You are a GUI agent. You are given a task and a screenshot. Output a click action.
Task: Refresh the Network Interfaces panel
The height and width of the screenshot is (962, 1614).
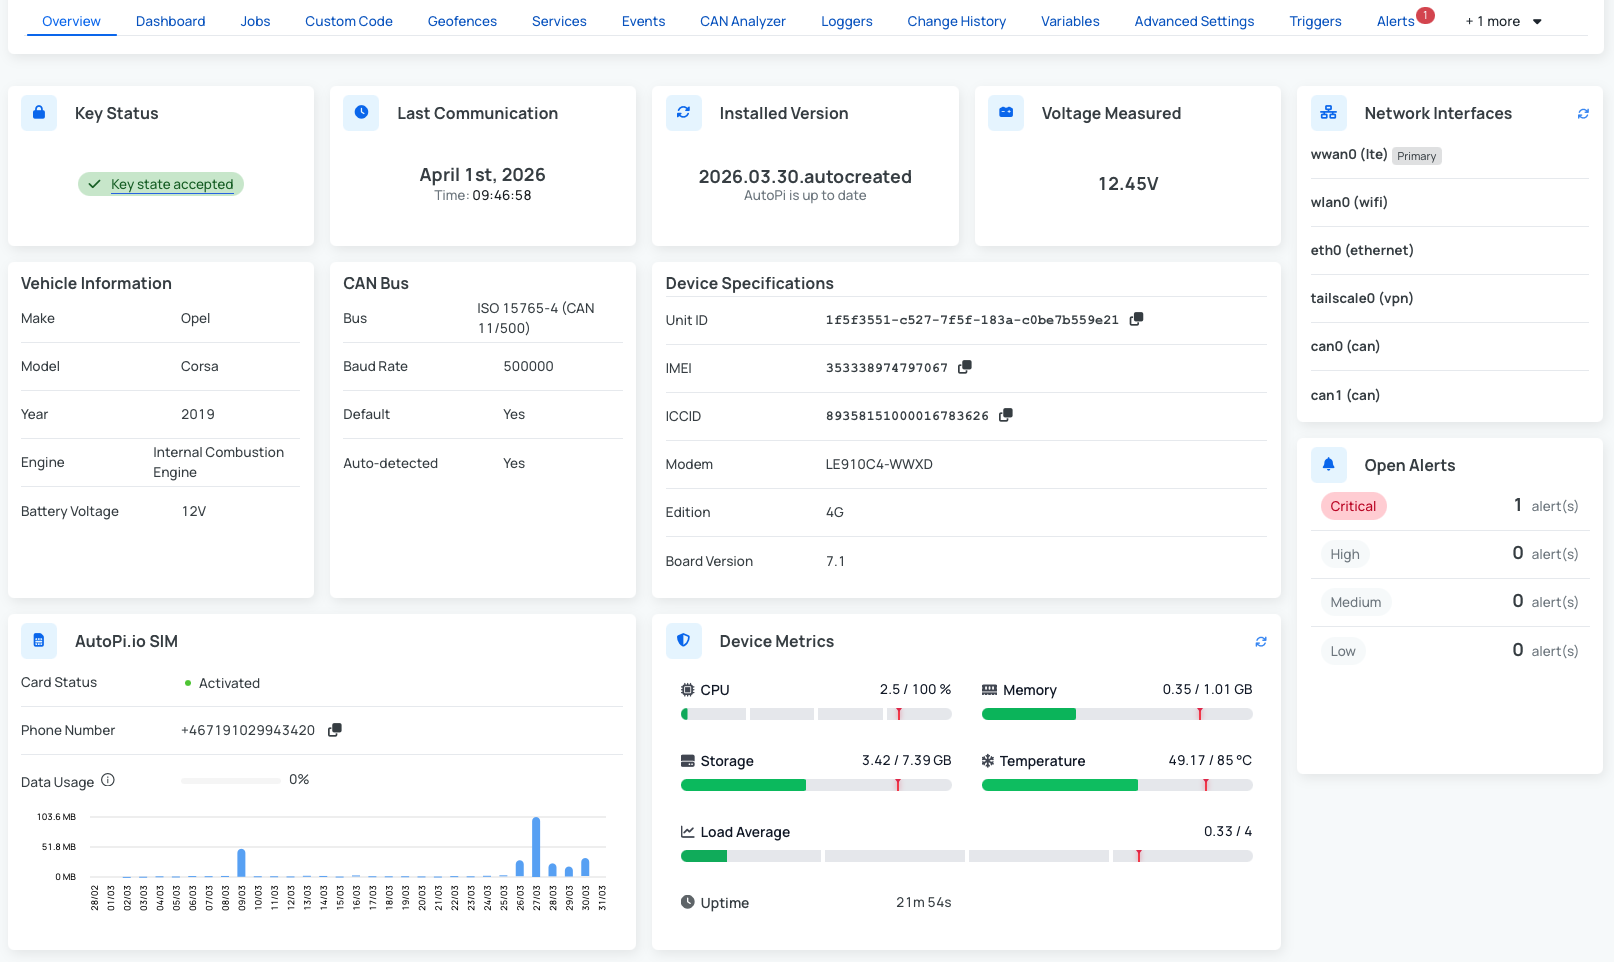coord(1583,114)
